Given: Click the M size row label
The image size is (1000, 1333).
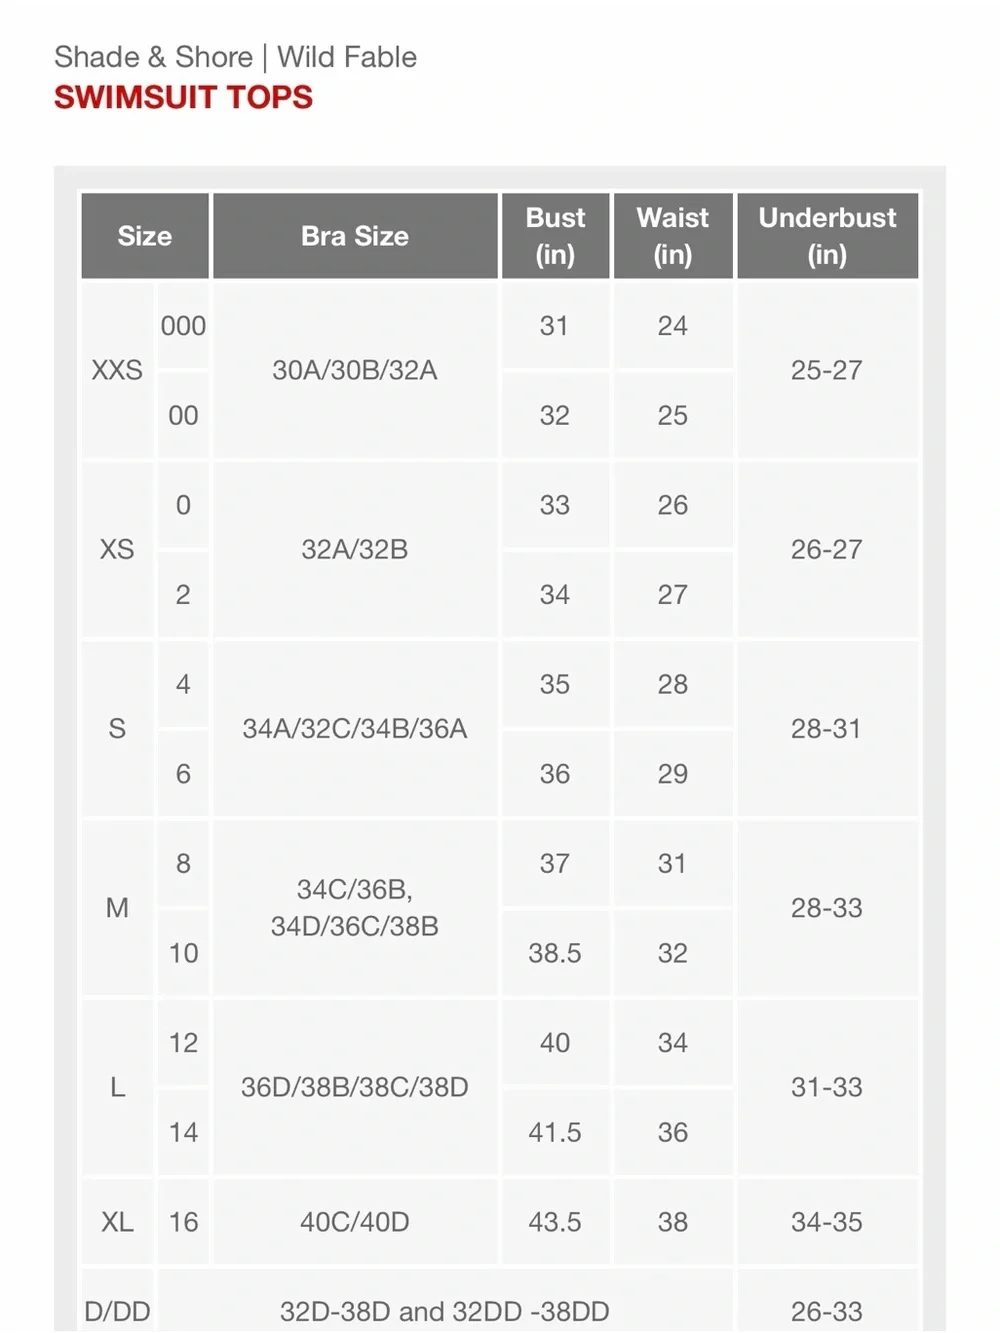Looking at the screenshot, I should tap(117, 908).
